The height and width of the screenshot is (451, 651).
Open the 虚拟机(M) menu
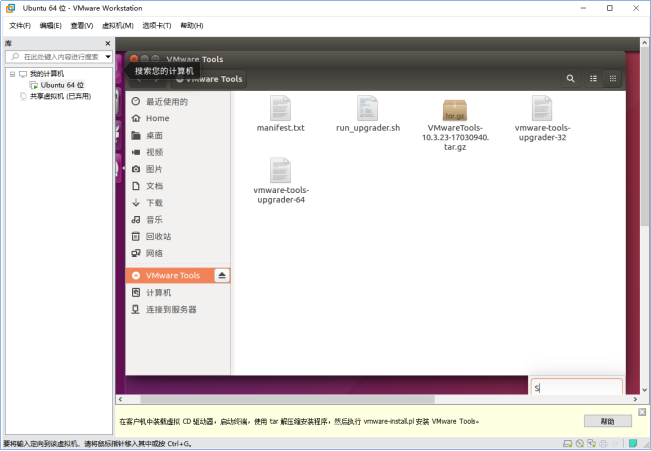point(118,26)
